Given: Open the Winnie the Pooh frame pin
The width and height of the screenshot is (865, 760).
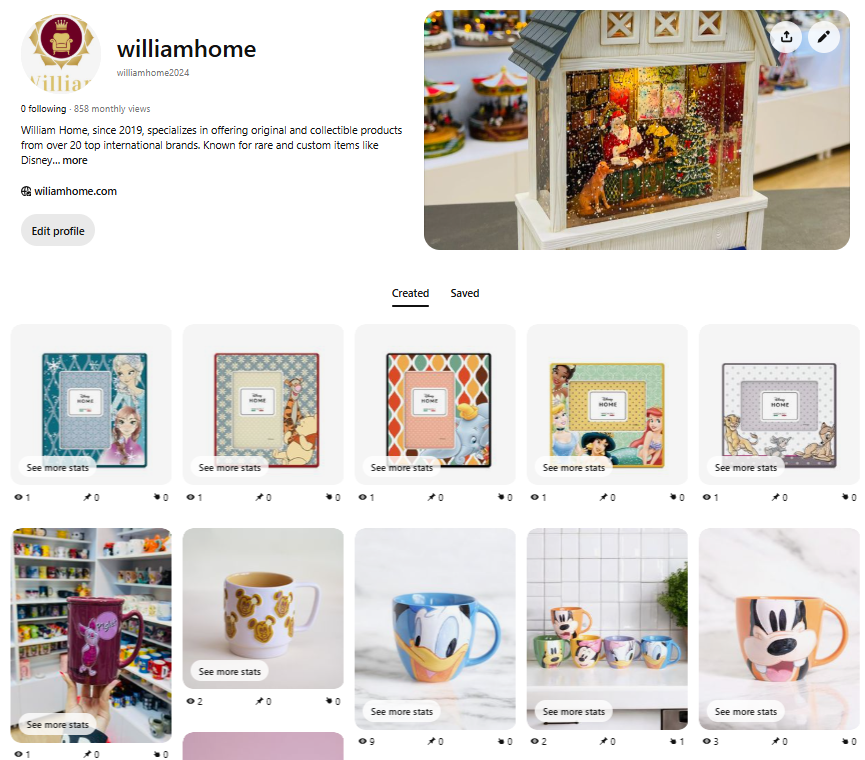Looking at the screenshot, I should click(x=263, y=404).
